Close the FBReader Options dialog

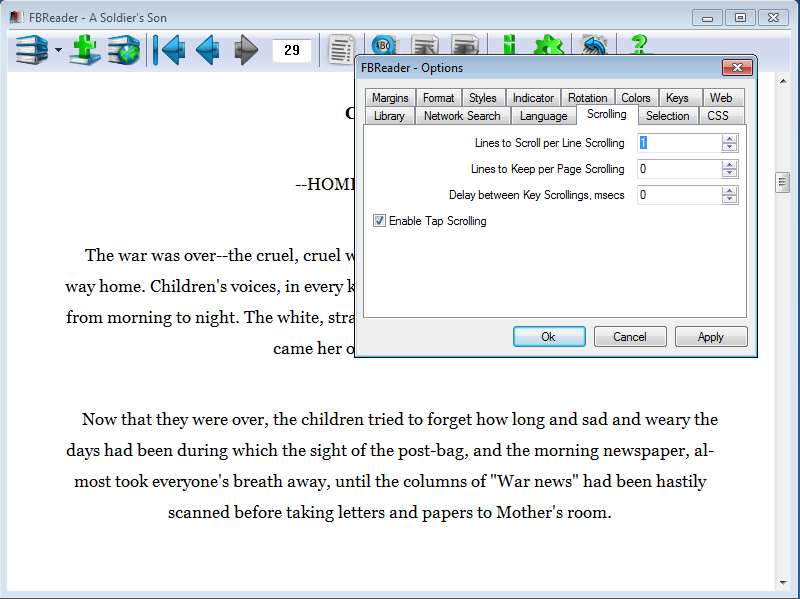pyautogui.click(x=737, y=67)
